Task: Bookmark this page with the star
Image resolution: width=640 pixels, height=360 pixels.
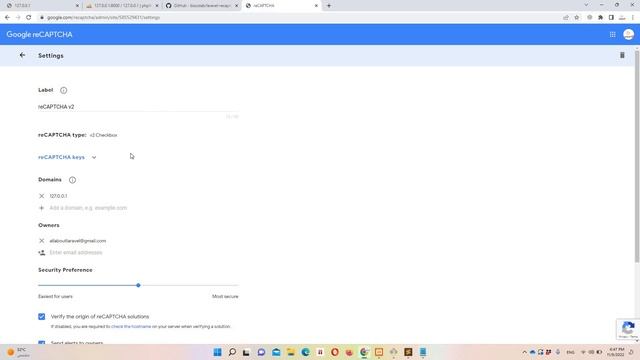Action: 576,18
